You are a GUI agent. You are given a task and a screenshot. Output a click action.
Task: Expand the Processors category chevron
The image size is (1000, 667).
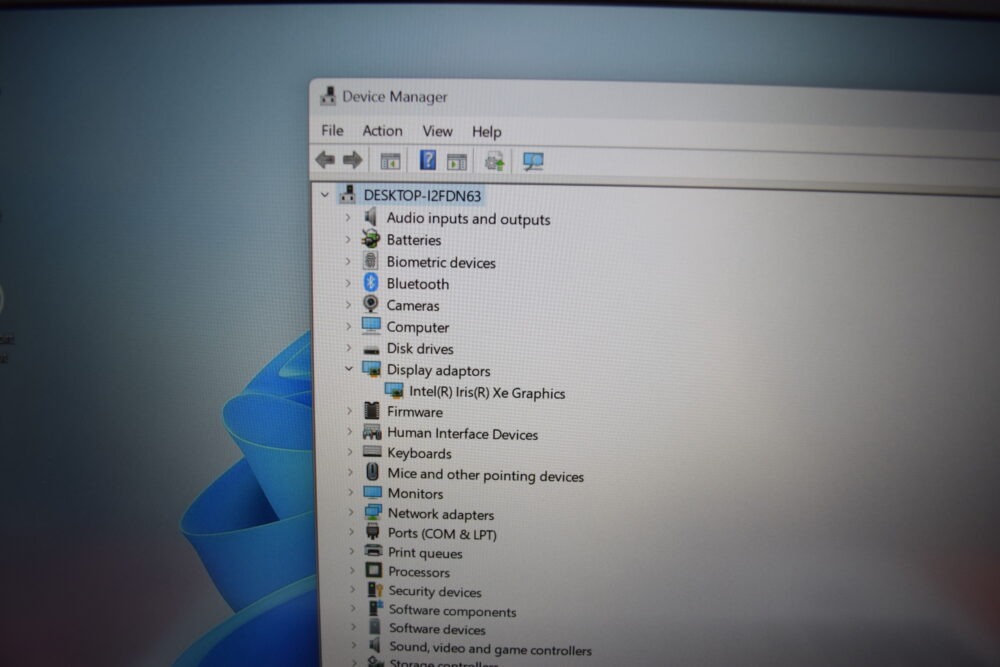pyautogui.click(x=351, y=570)
